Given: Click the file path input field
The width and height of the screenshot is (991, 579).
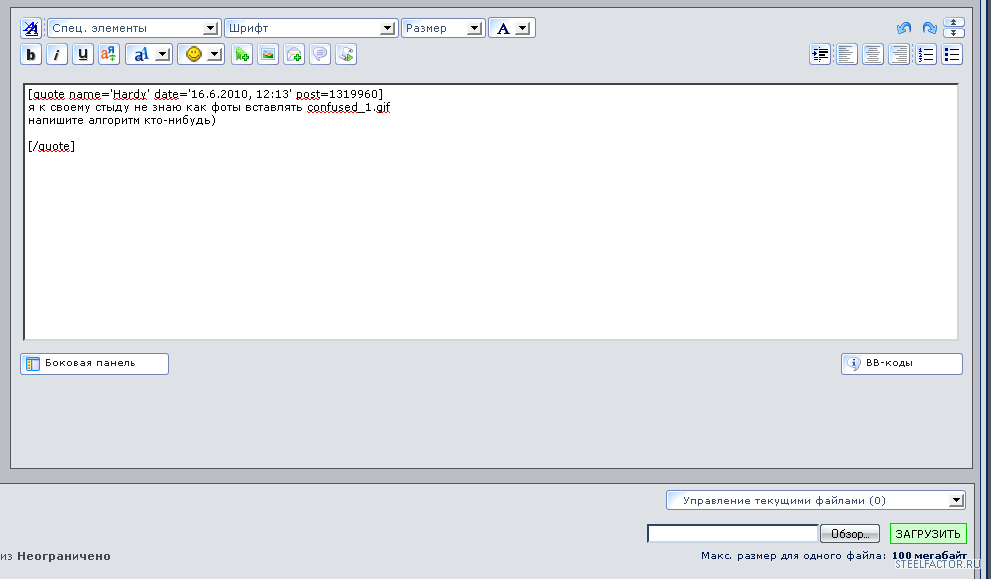Looking at the screenshot, I should pos(732,534).
